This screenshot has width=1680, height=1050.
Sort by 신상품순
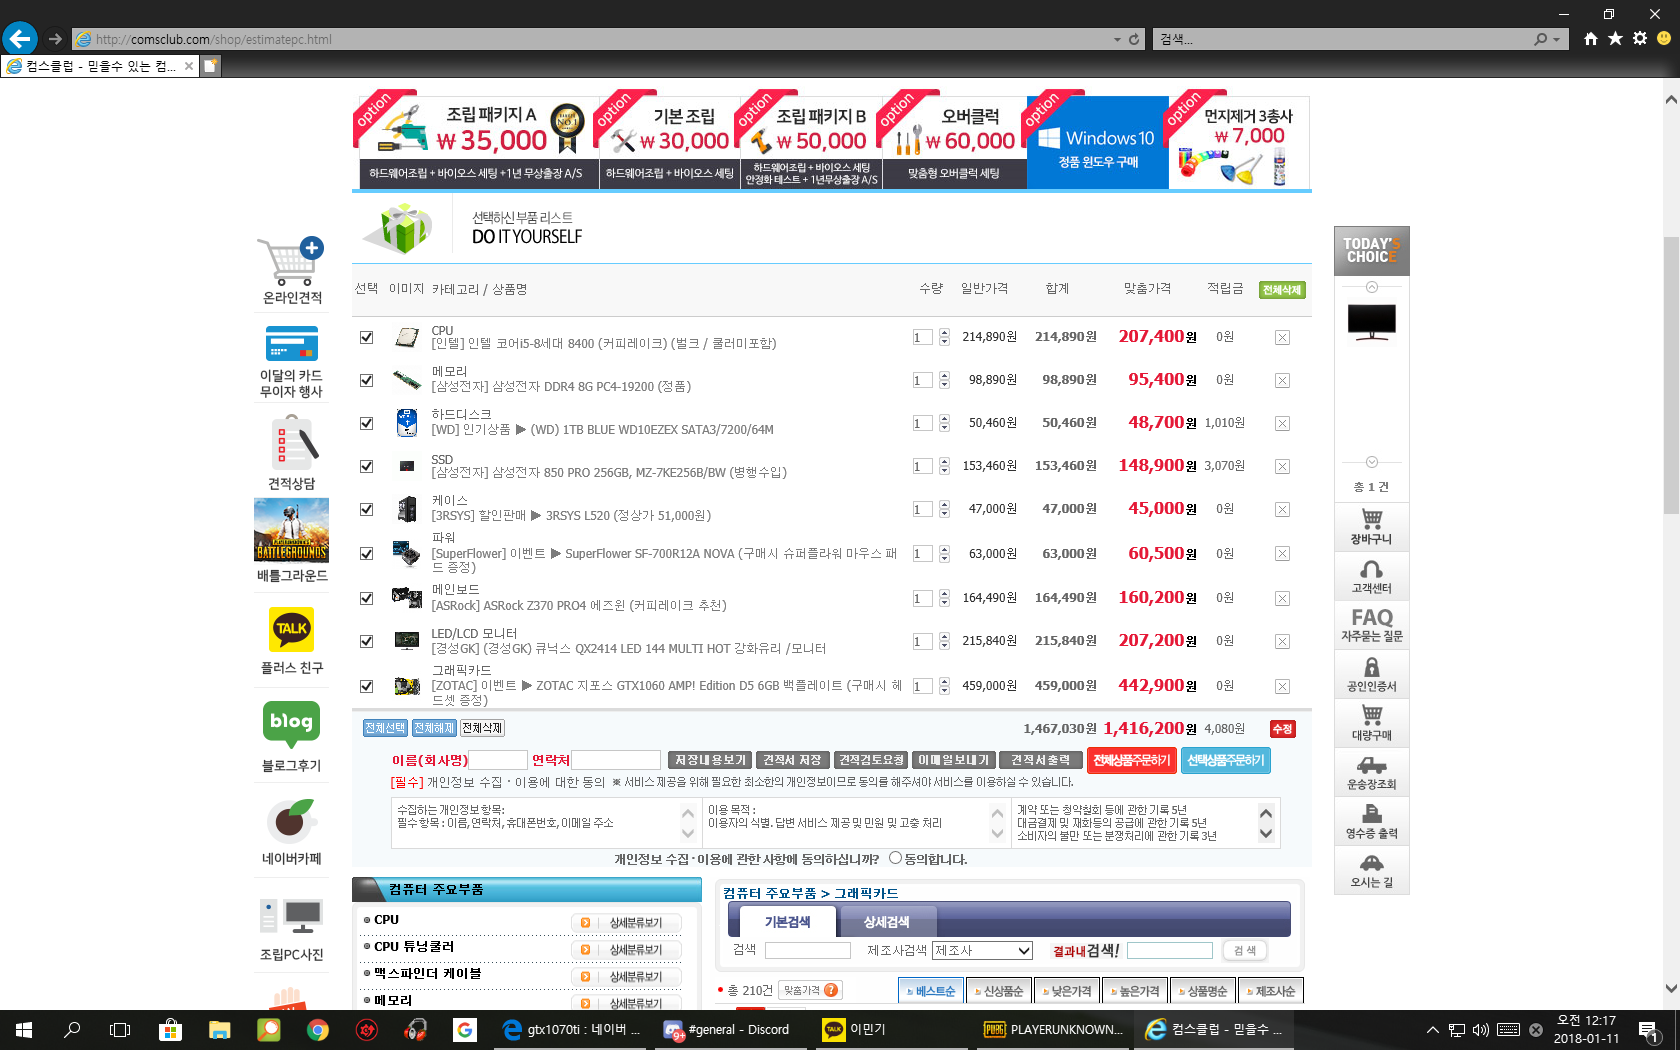[x=999, y=991]
